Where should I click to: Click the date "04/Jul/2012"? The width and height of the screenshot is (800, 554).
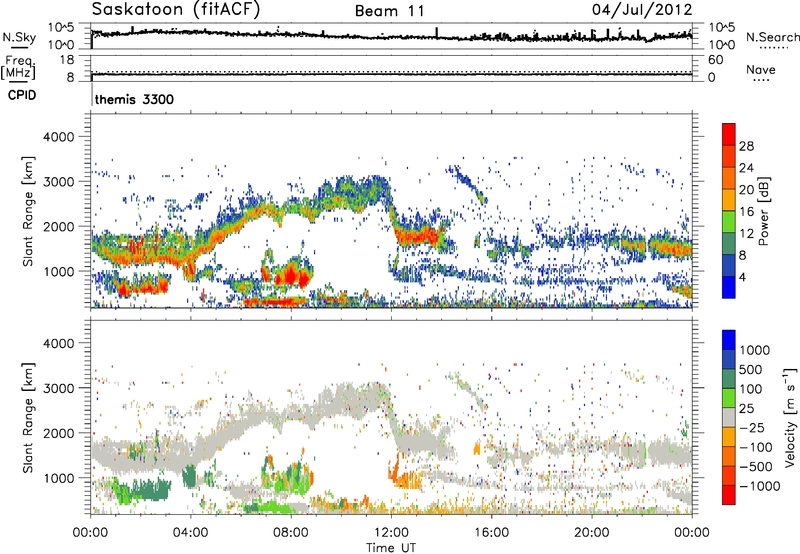(x=642, y=10)
